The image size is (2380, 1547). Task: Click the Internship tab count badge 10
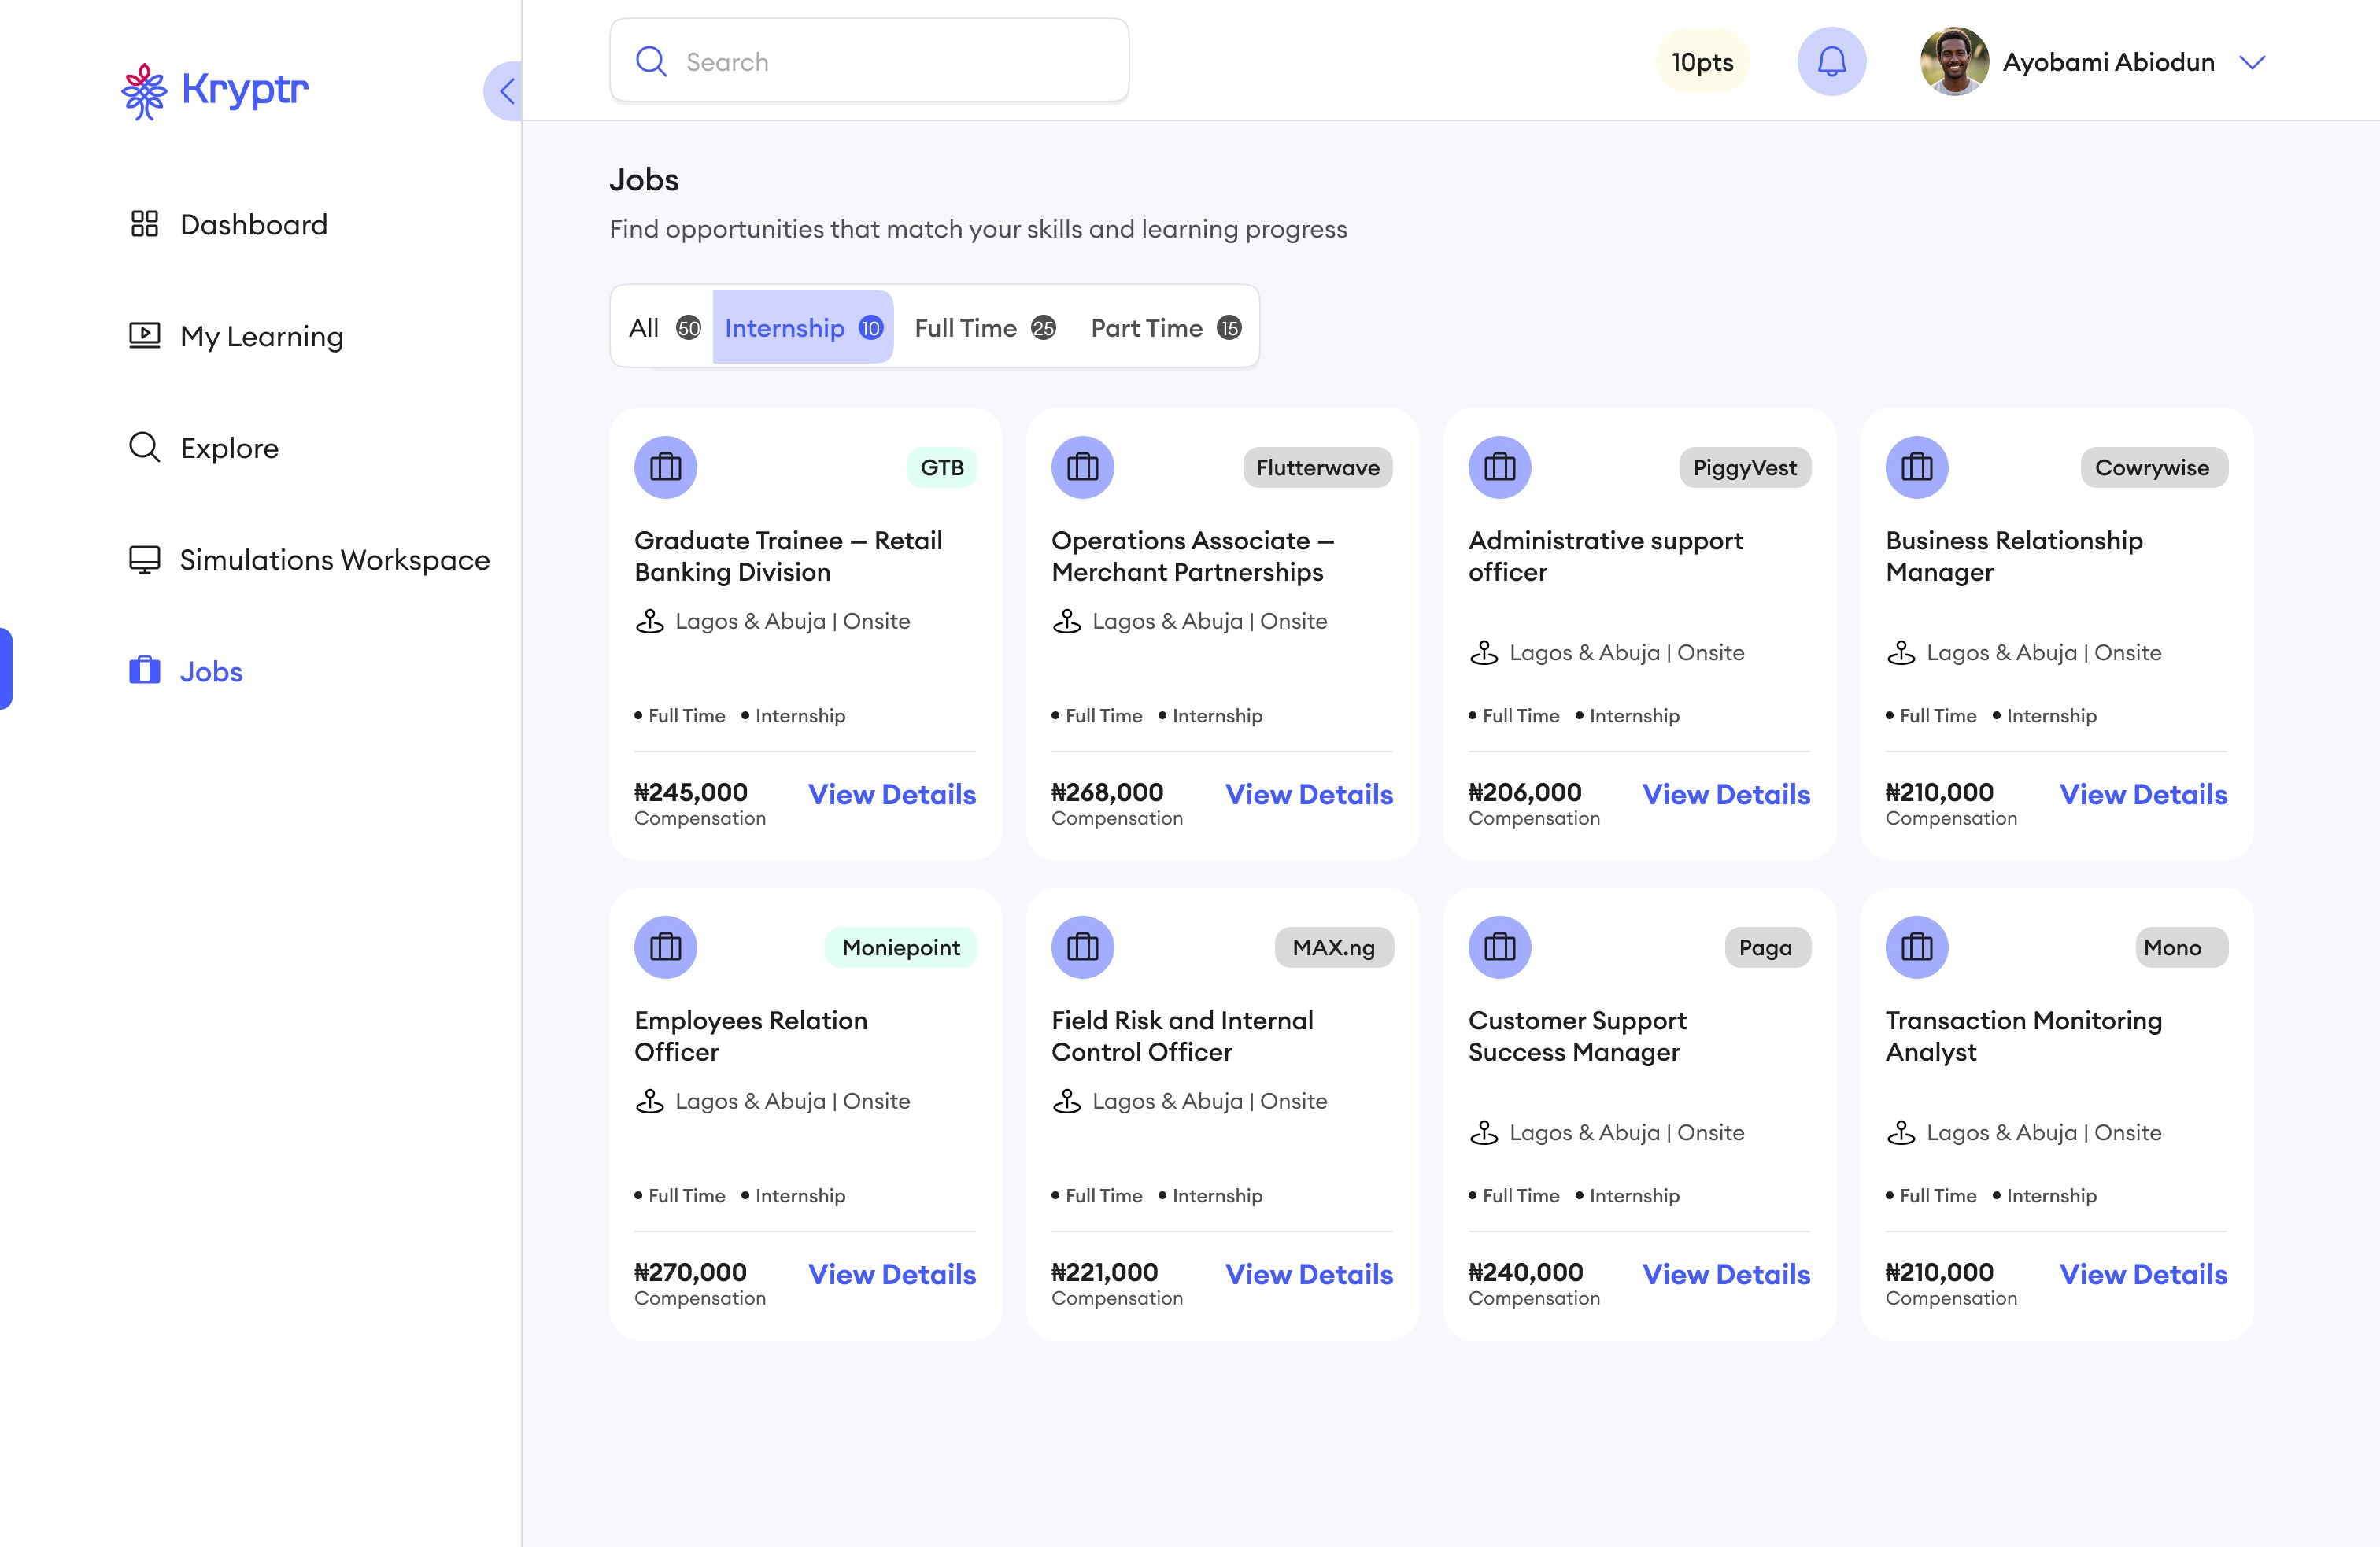click(870, 327)
